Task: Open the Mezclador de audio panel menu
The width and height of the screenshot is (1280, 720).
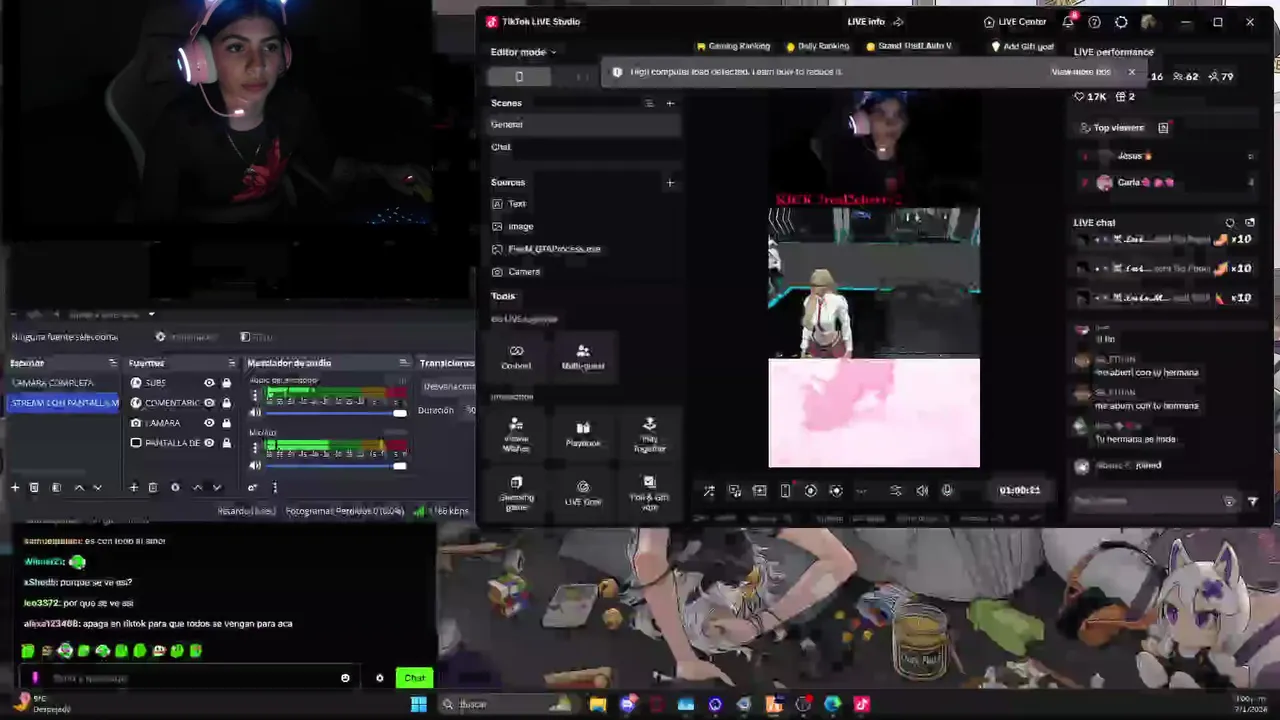Action: click(403, 363)
